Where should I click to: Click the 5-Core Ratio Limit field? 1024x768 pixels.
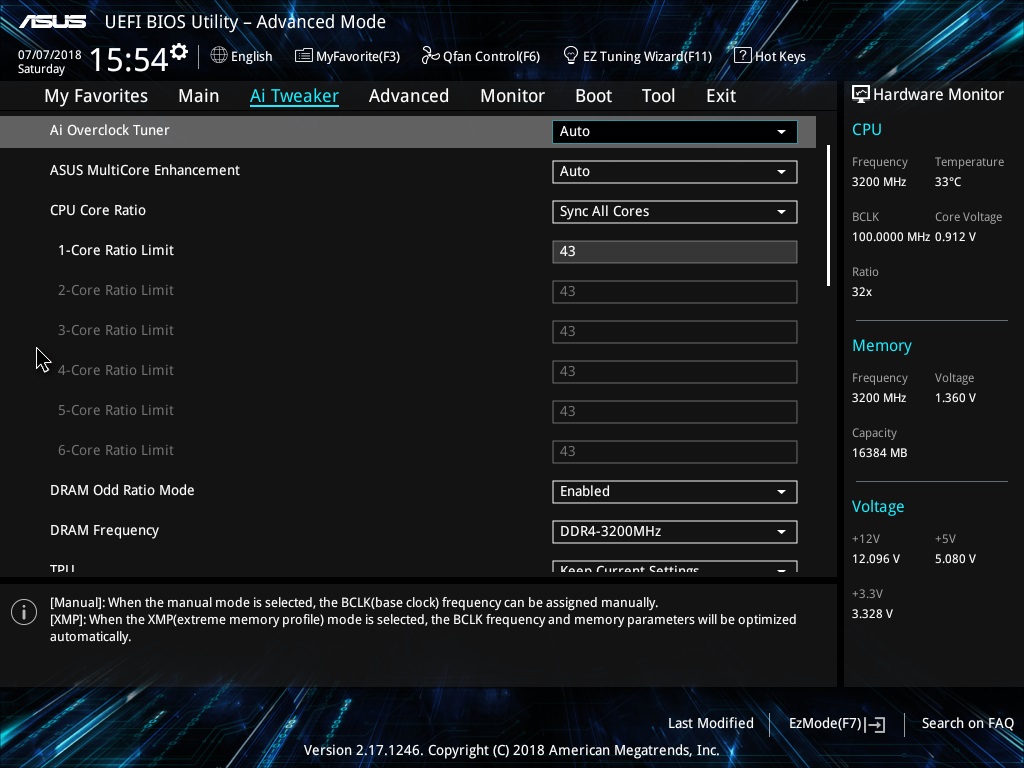pos(675,411)
